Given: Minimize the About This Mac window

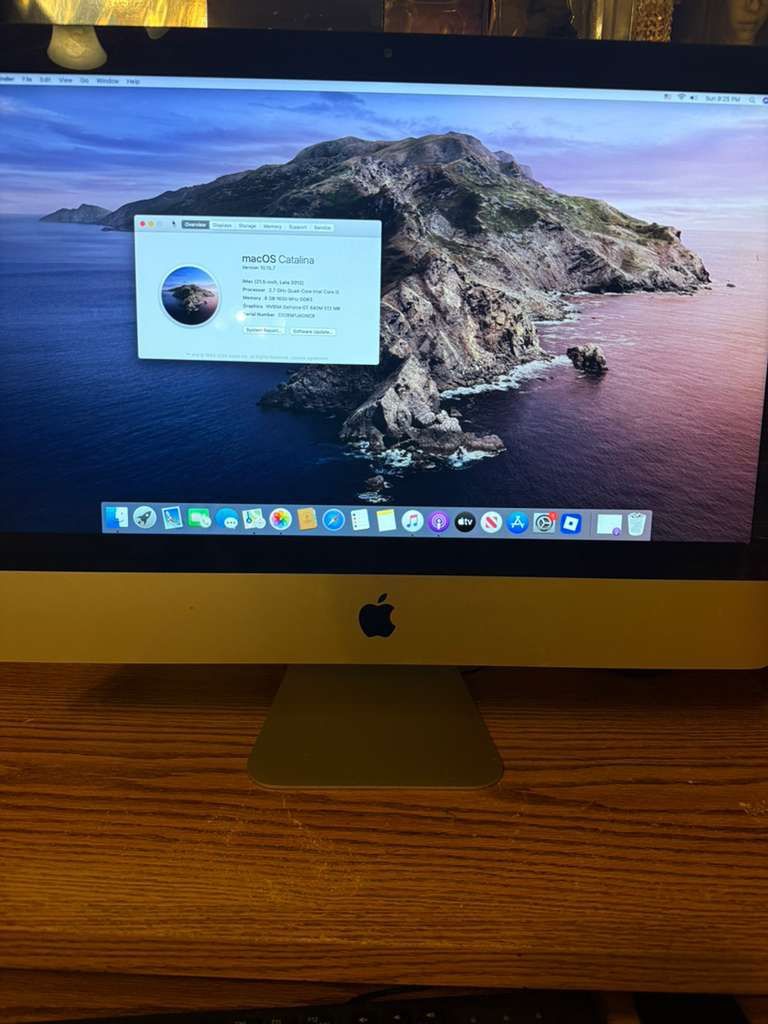Looking at the screenshot, I should [x=152, y=224].
